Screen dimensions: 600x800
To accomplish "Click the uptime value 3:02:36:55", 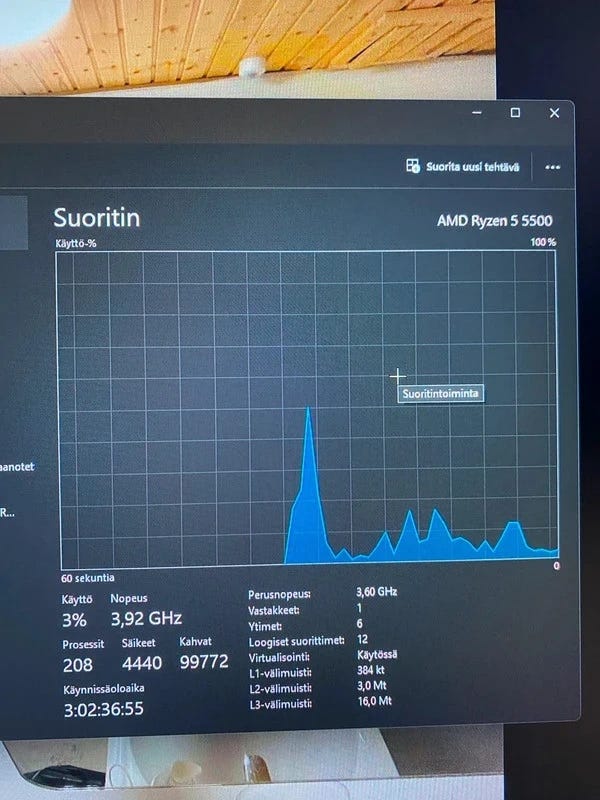I will [x=104, y=709].
